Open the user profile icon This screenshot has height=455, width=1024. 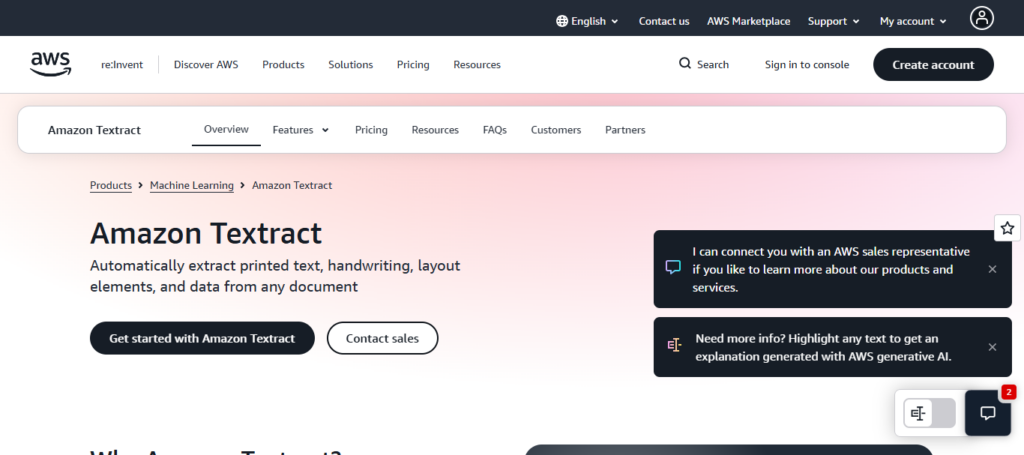(x=982, y=18)
